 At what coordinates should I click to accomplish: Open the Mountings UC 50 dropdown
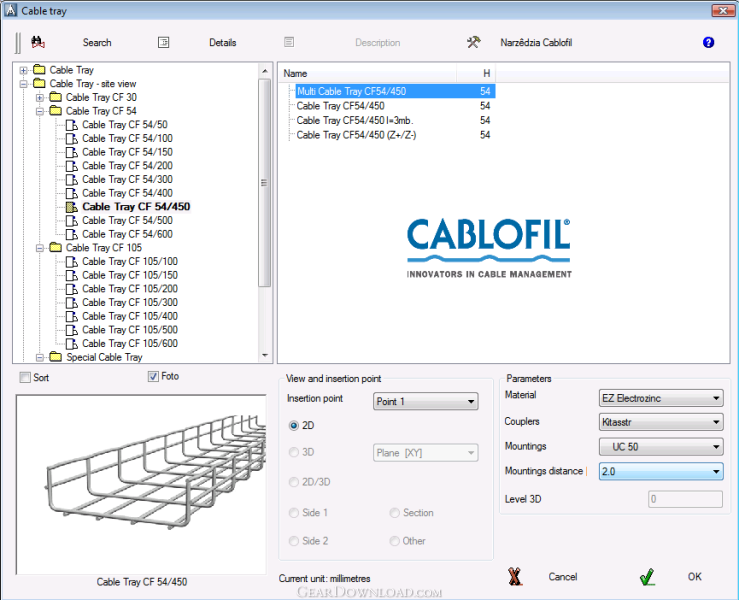pos(661,446)
